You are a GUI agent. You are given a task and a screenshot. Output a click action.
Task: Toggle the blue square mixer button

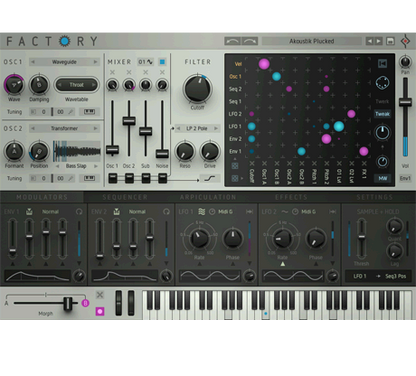pos(162,62)
